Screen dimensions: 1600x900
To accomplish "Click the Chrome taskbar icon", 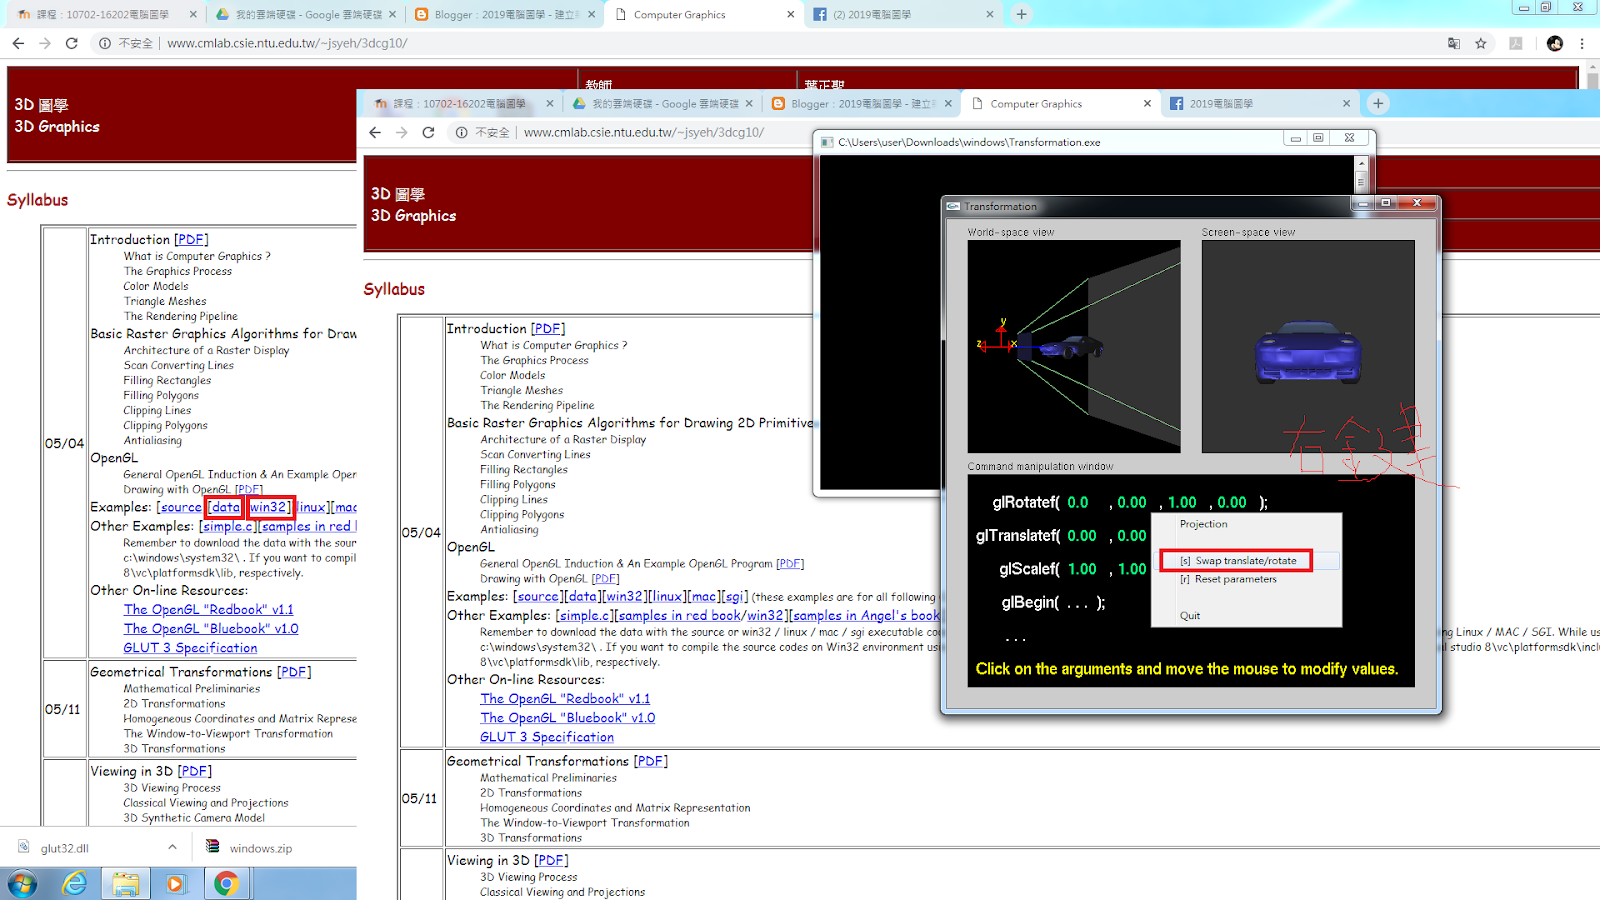I will 227,884.
